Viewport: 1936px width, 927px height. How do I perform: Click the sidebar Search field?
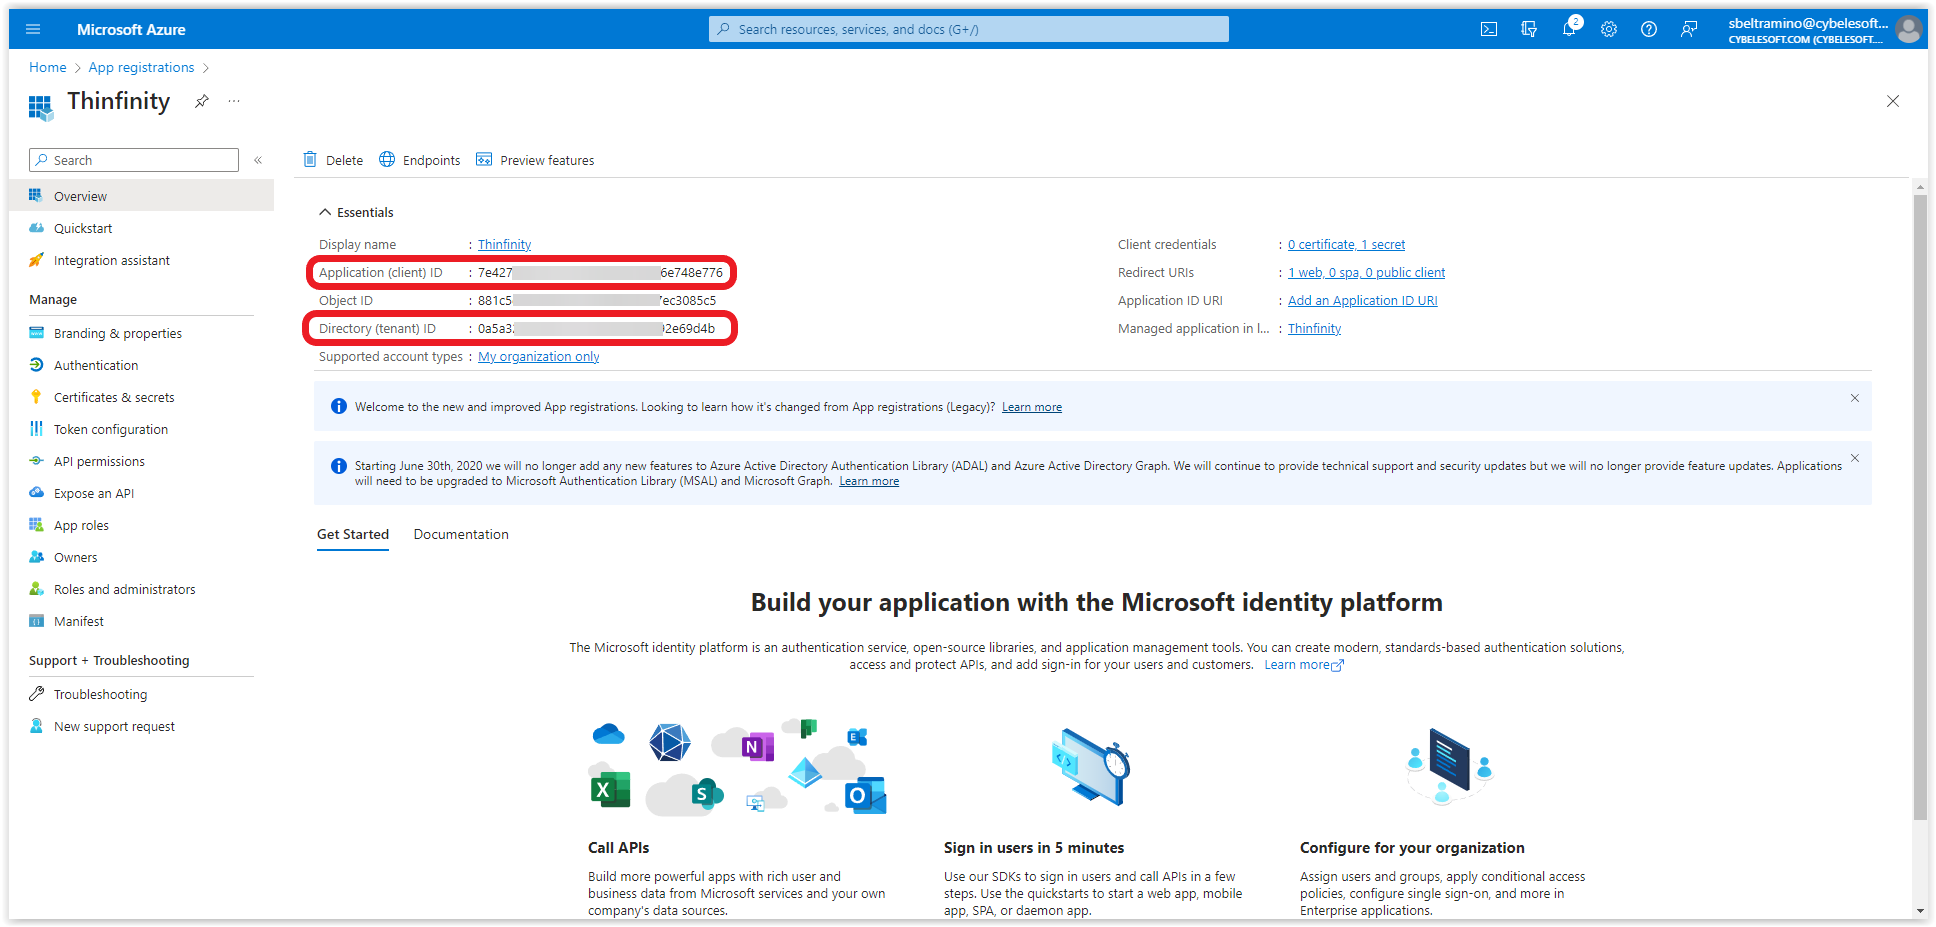(x=134, y=160)
